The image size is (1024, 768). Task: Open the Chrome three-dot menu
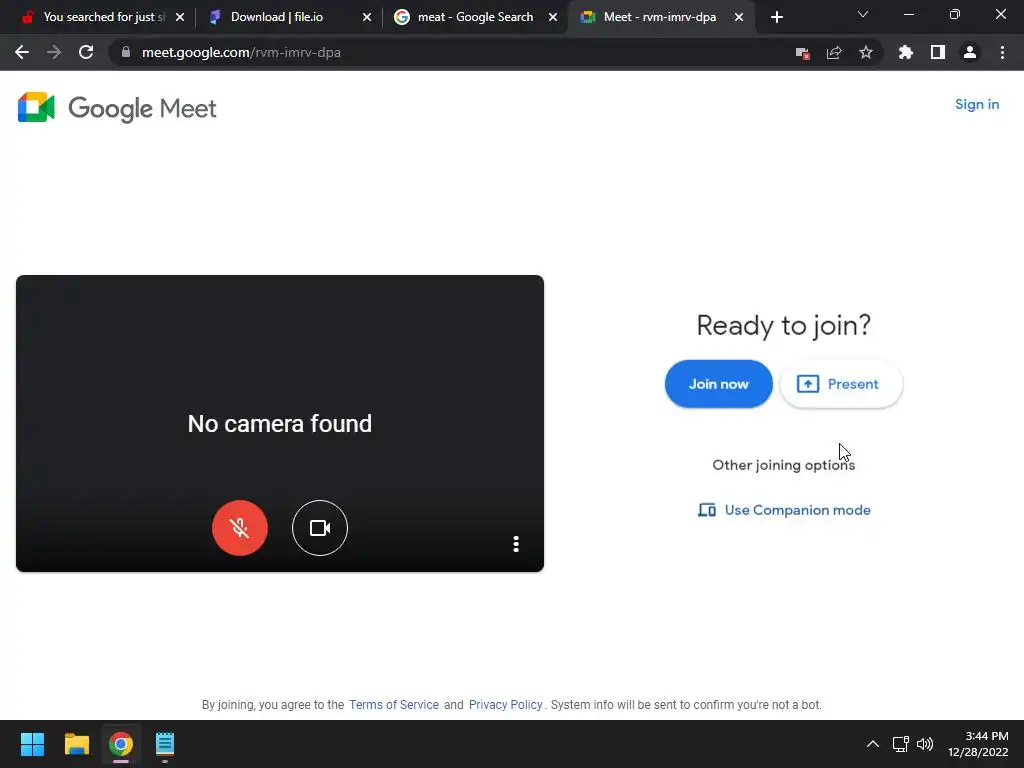click(x=1002, y=52)
